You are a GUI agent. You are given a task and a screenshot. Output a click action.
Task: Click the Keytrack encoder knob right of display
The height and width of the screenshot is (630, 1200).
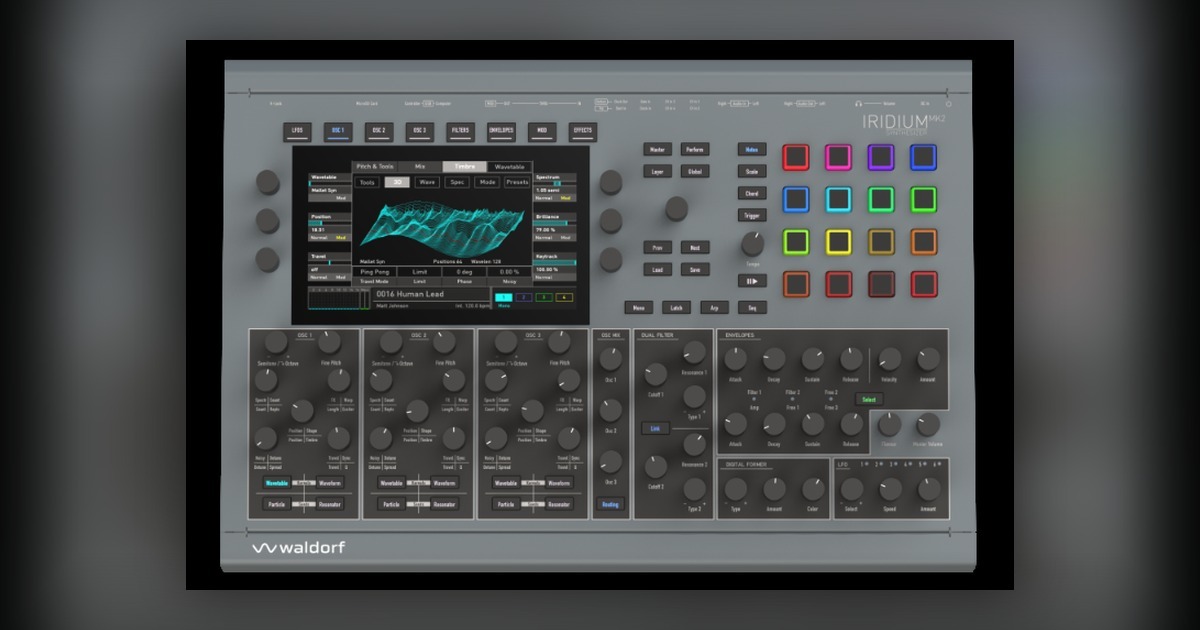[611, 259]
